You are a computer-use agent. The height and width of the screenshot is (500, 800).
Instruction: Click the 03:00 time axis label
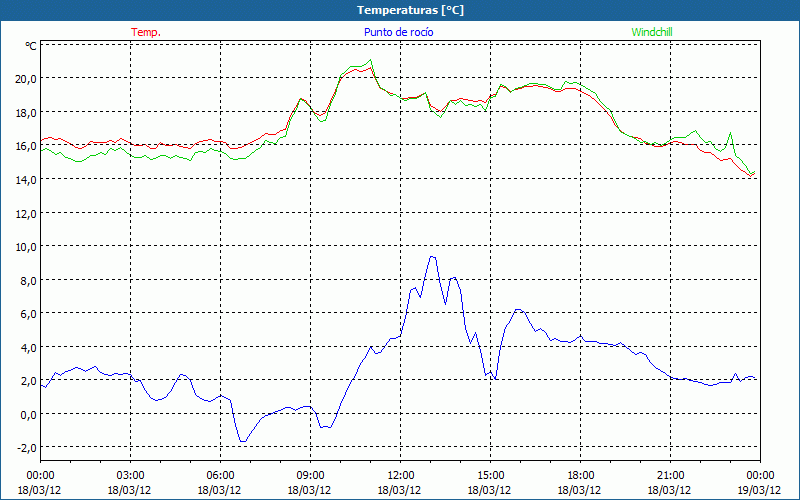coord(130,476)
